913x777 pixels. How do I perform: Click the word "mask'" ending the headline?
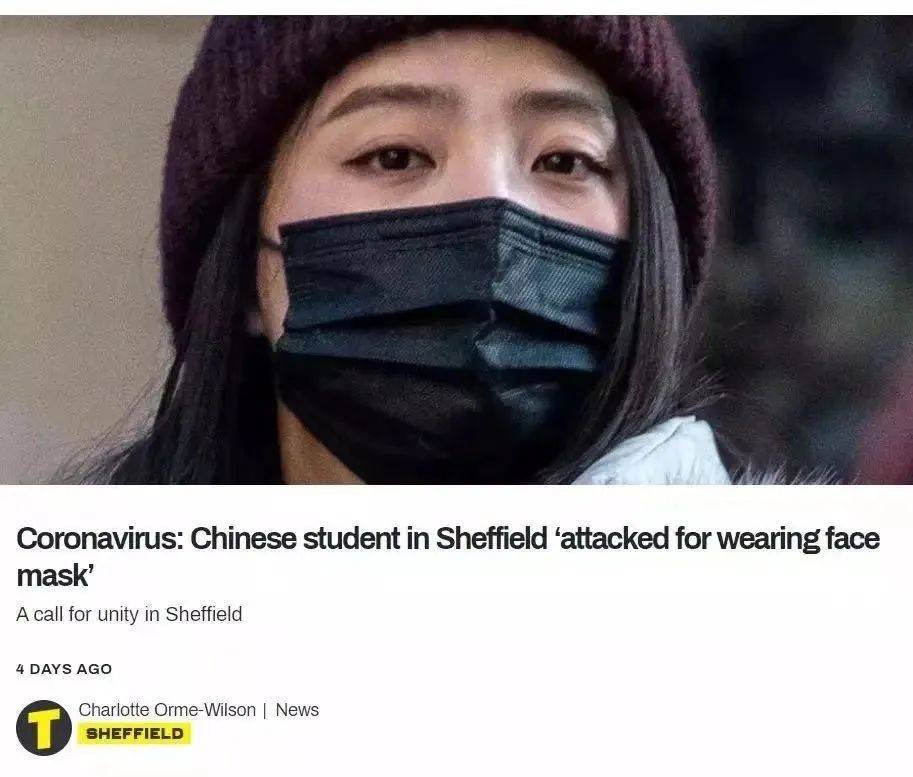click(55, 576)
